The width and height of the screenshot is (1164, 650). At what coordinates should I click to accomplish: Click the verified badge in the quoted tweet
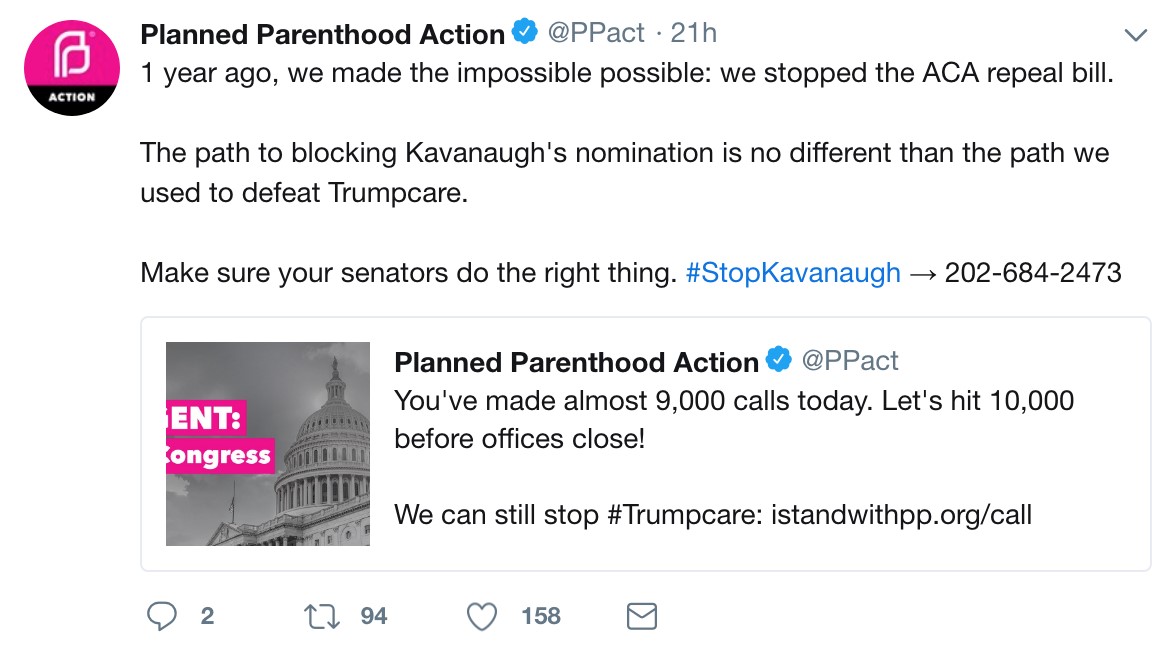pyautogui.click(x=779, y=360)
